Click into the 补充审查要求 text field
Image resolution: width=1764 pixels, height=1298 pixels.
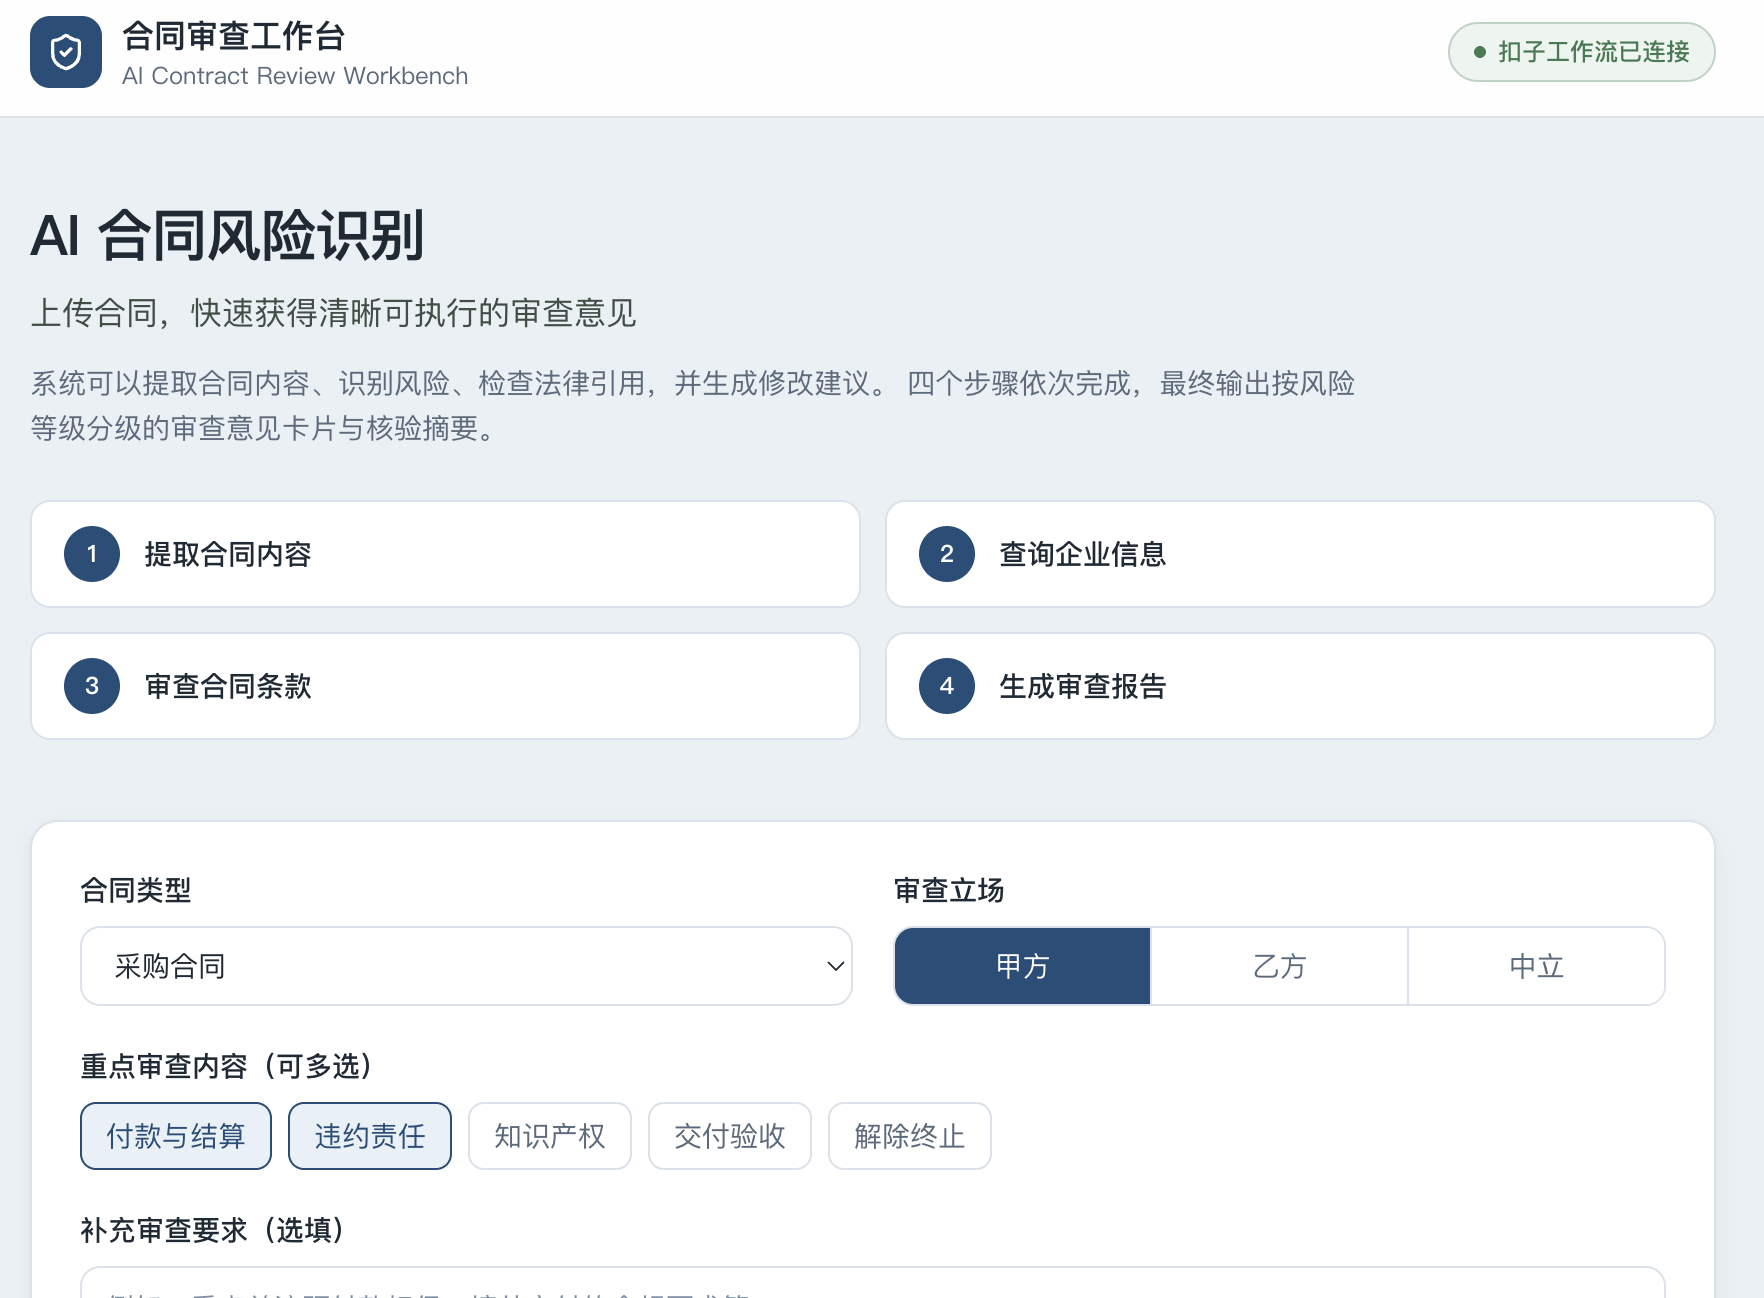pos(873,1283)
